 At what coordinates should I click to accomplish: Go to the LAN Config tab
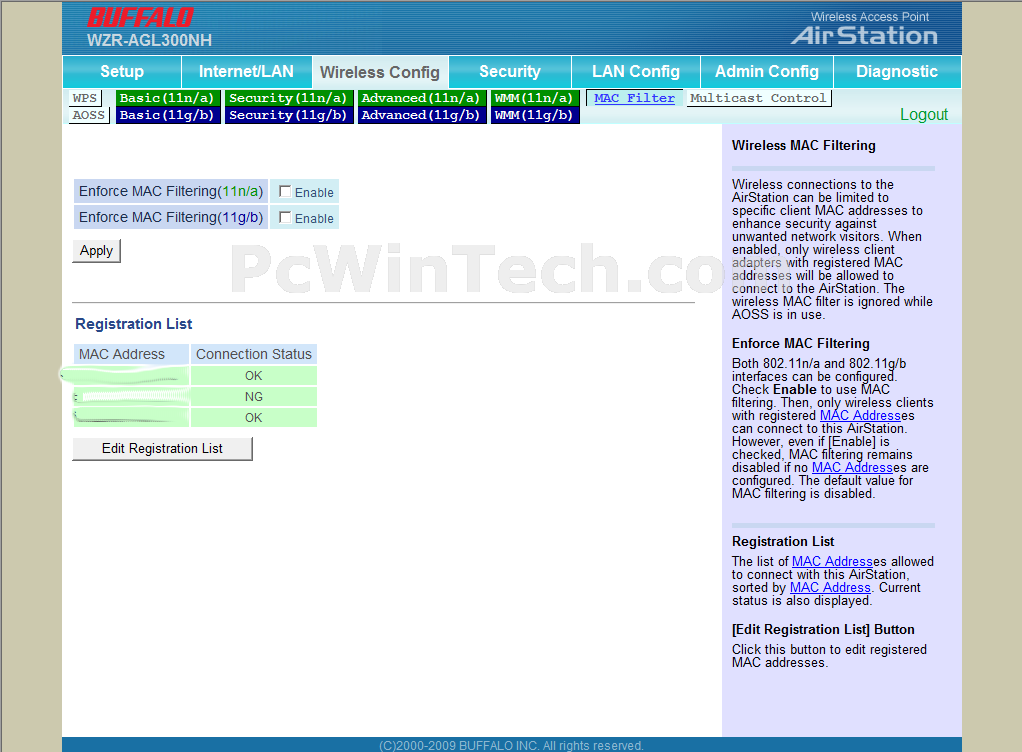pyautogui.click(x=635, y=72)
